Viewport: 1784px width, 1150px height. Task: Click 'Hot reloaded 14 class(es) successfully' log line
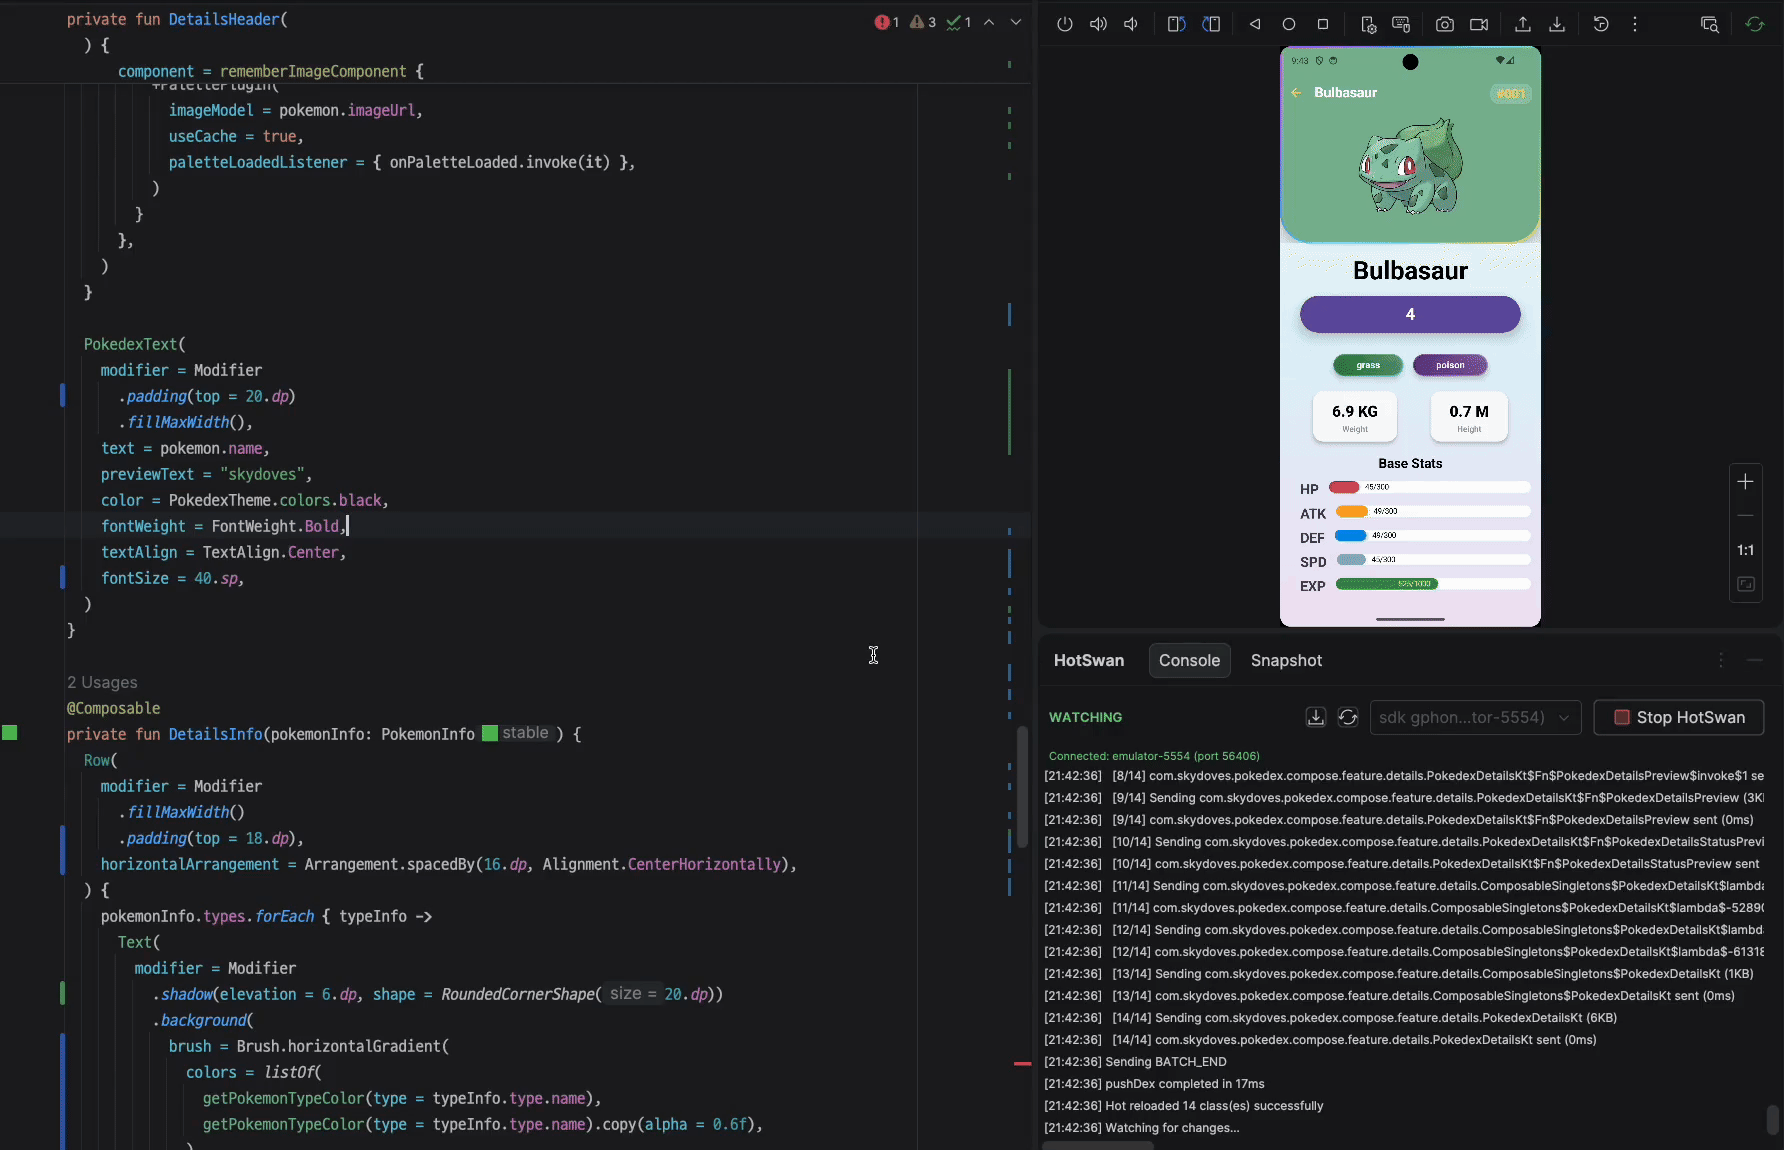[x=1214, y=1105]
